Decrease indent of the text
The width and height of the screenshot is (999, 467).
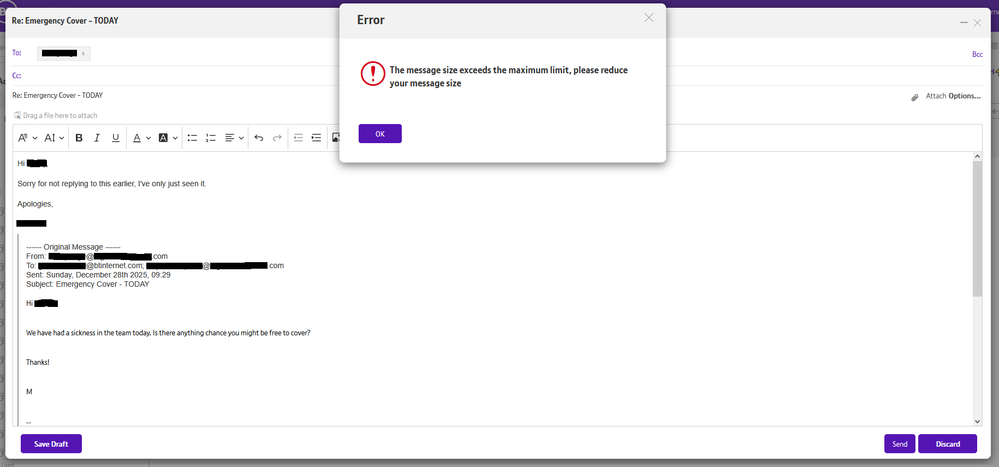298,138
